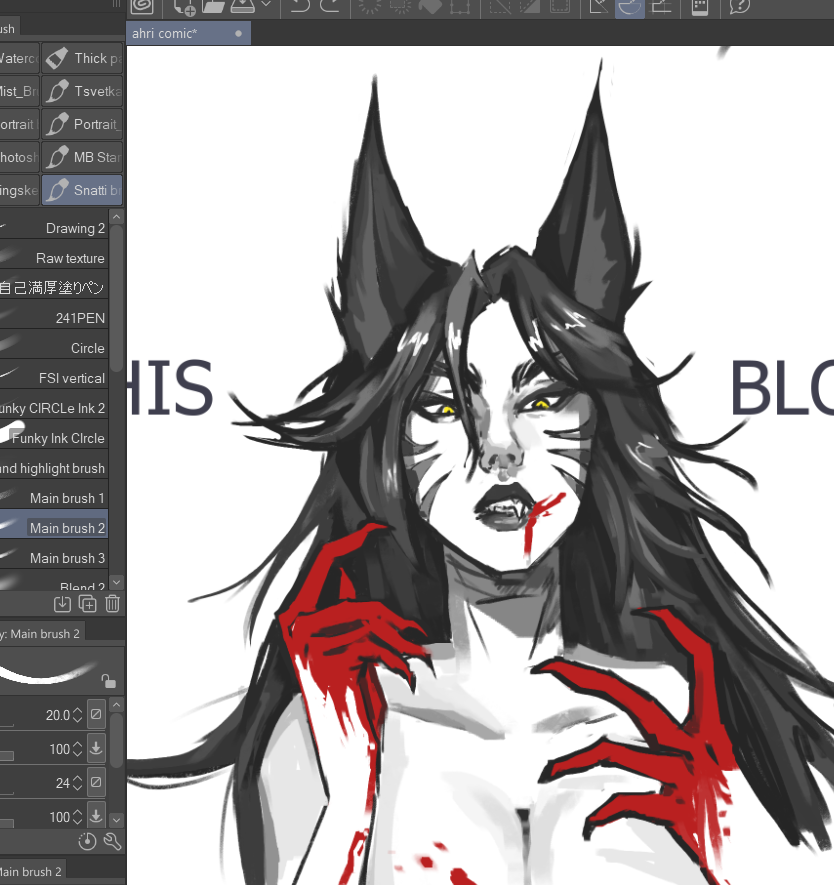The height and width of the screenshot is (885, 834).
Task: Open dynamics button beside 20.0 value
Action: [96, 714]
